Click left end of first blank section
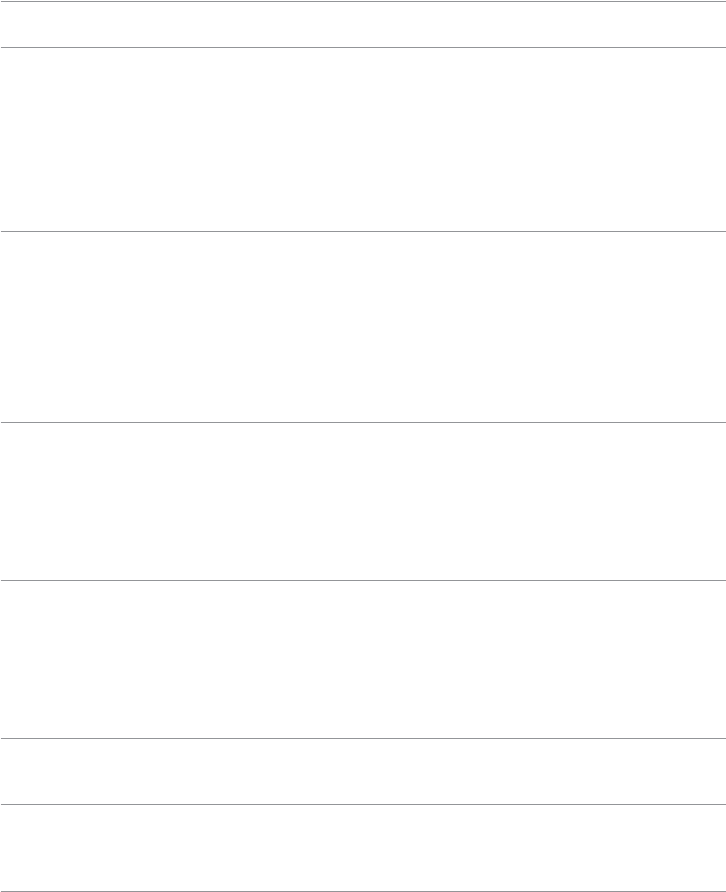This screenshot has height=892, width=726. pos(11,139)
